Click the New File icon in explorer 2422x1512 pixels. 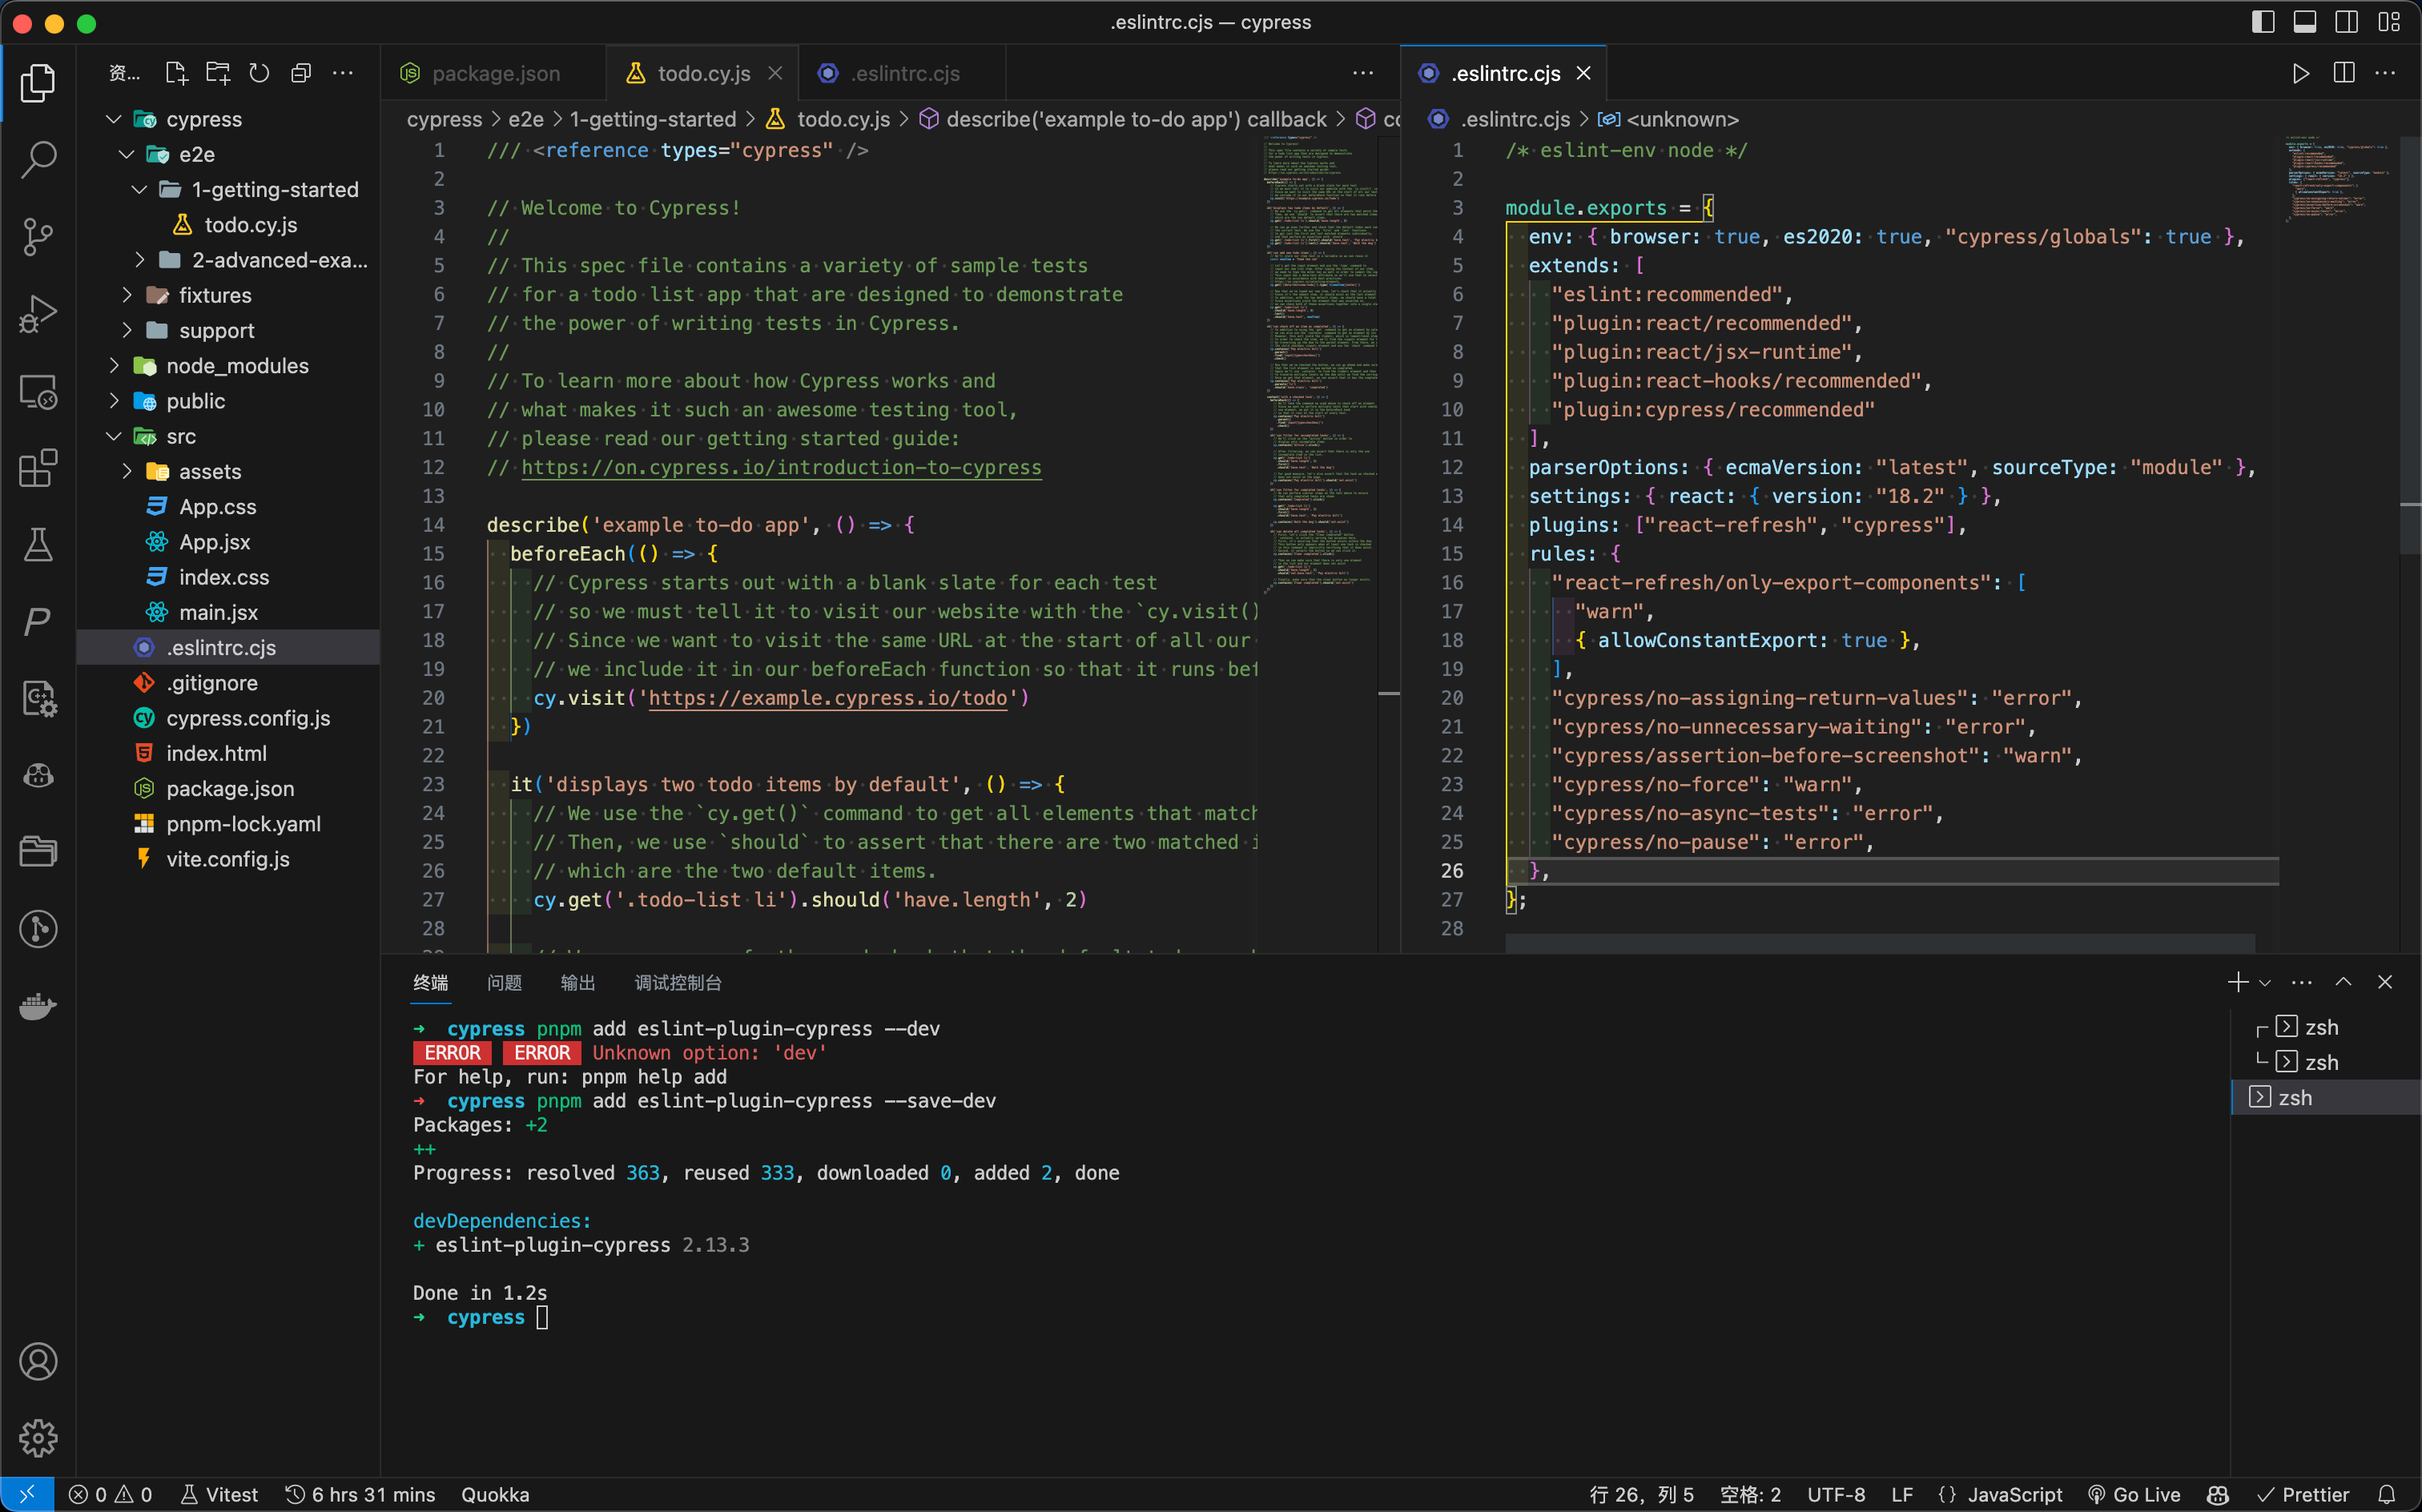coord(176,73)
